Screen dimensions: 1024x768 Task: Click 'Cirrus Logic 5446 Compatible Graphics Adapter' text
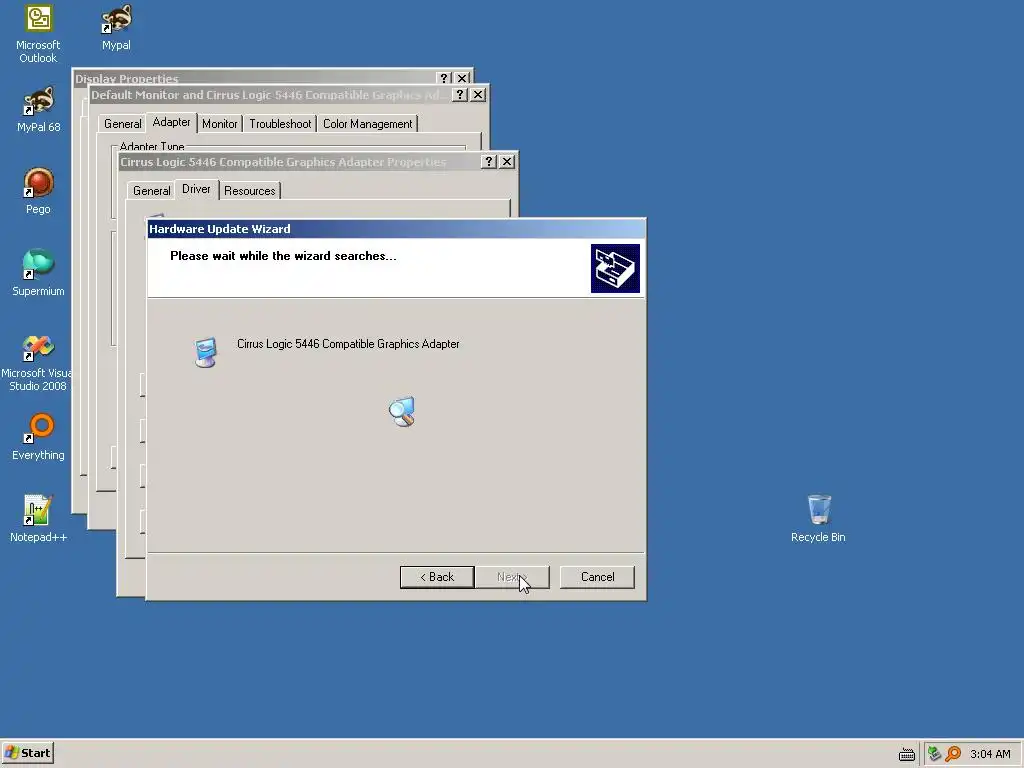click(348, 344)
